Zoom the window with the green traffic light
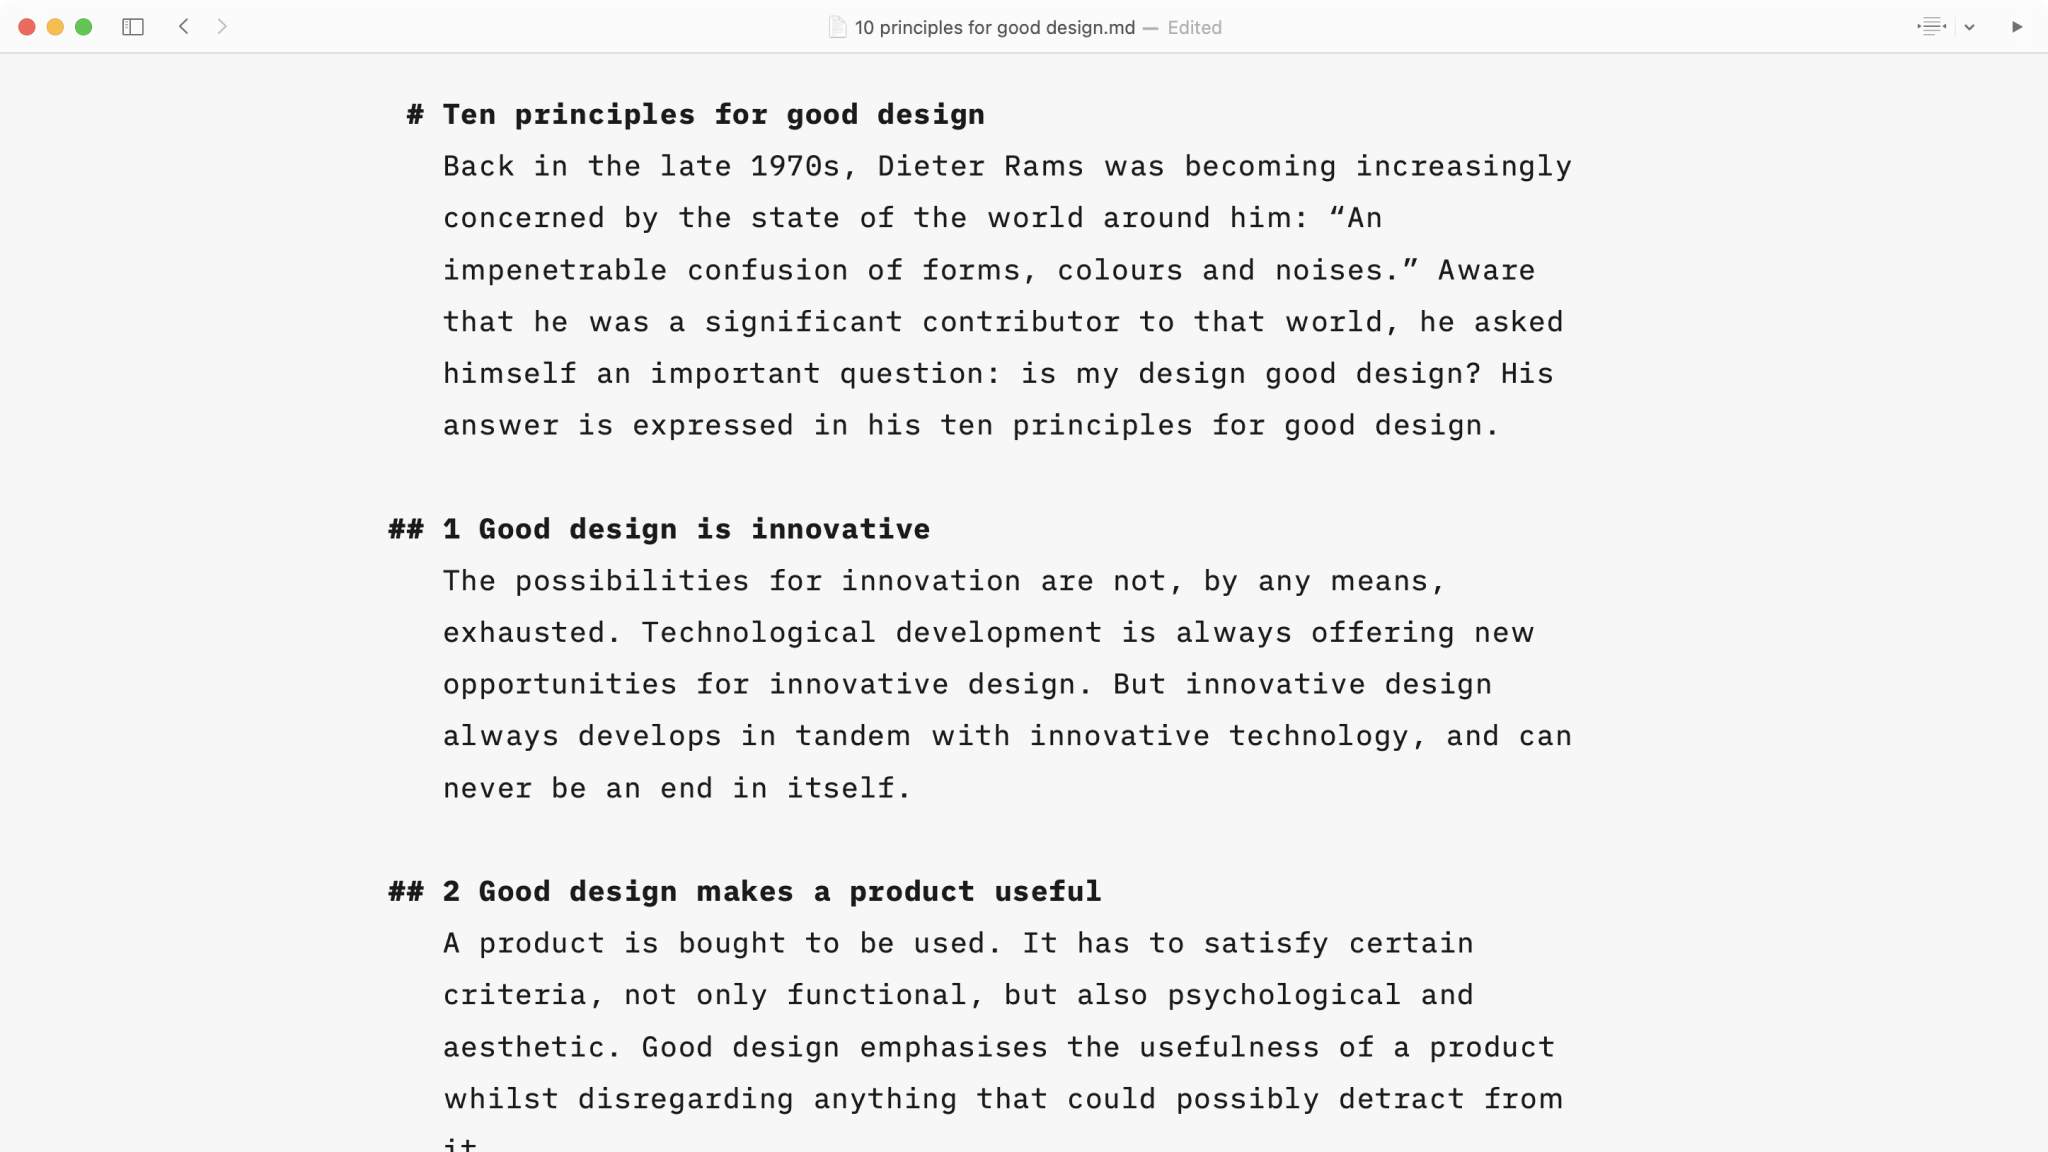 84,26
